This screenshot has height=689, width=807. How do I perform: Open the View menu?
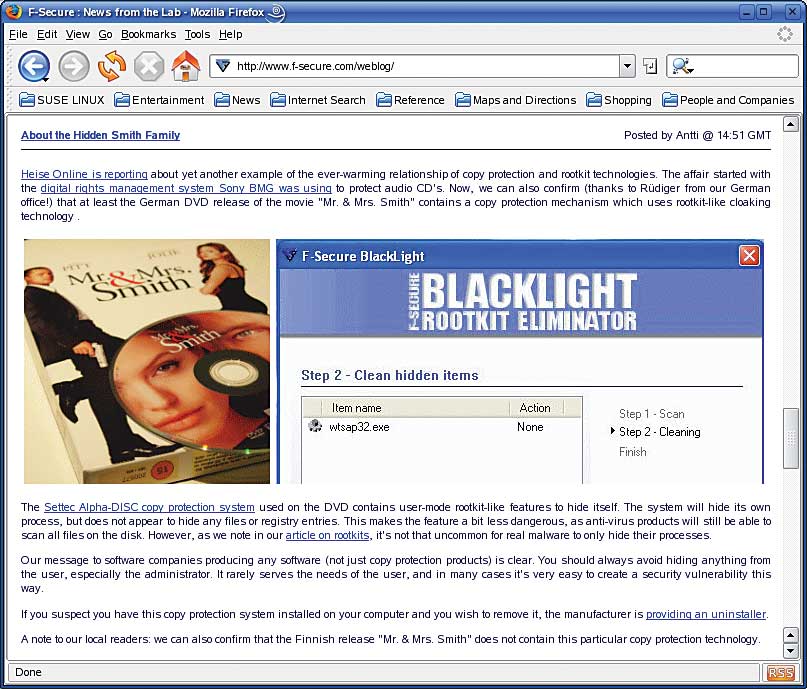point(78,34)
